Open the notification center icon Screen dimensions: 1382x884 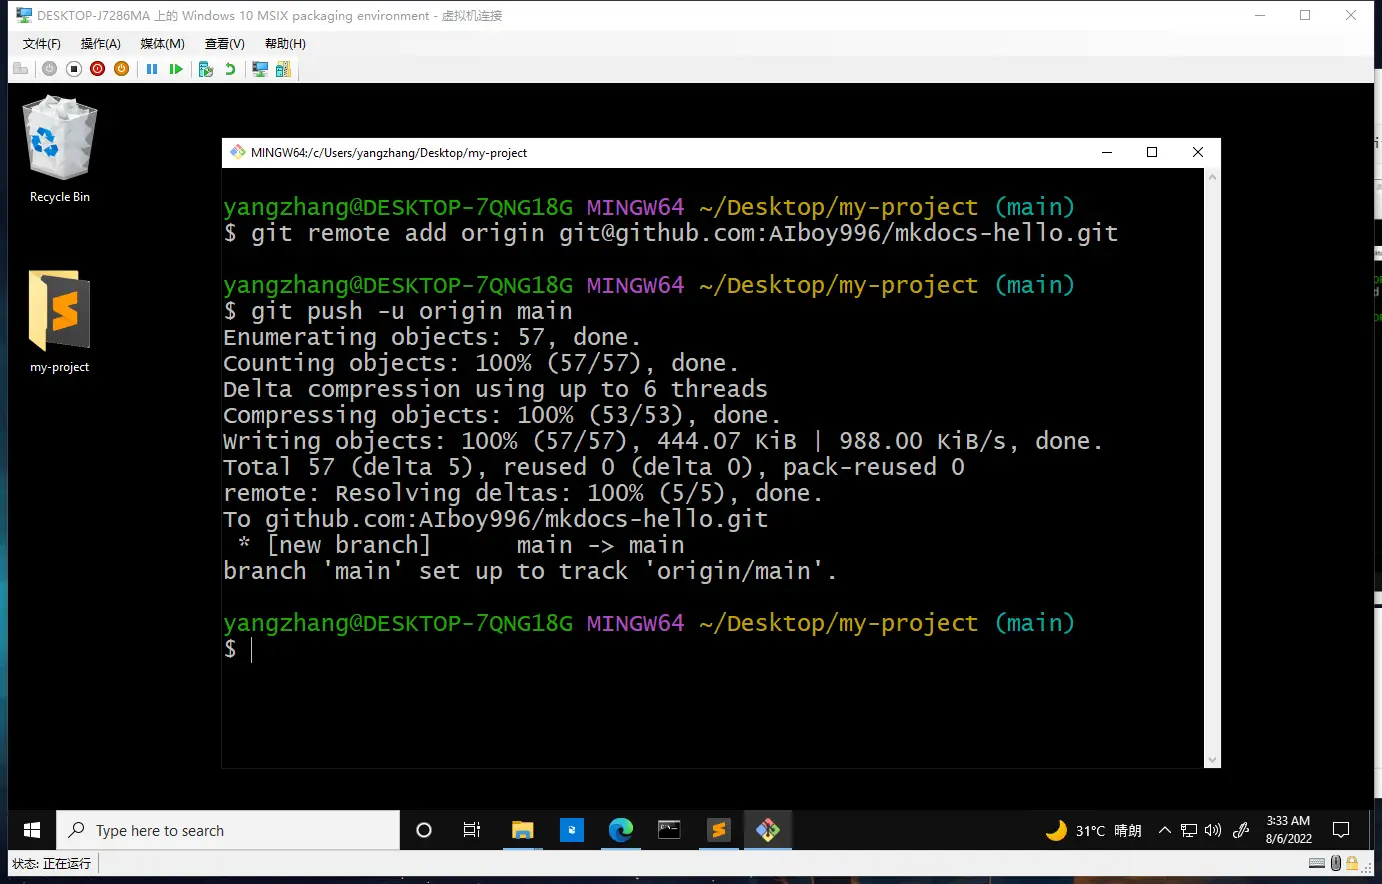1341,831
